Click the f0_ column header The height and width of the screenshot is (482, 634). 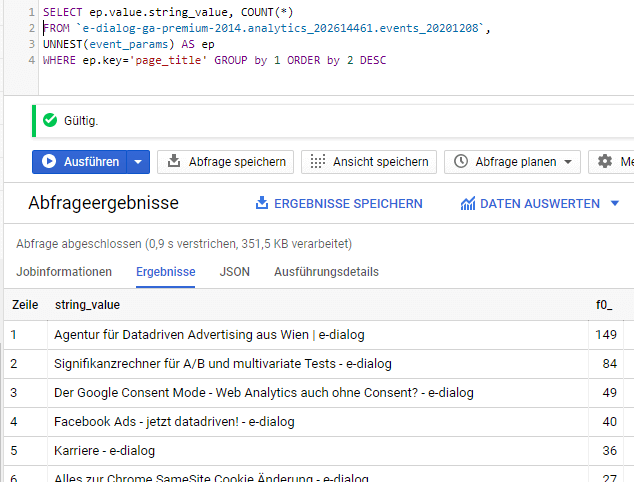(603, 304)
